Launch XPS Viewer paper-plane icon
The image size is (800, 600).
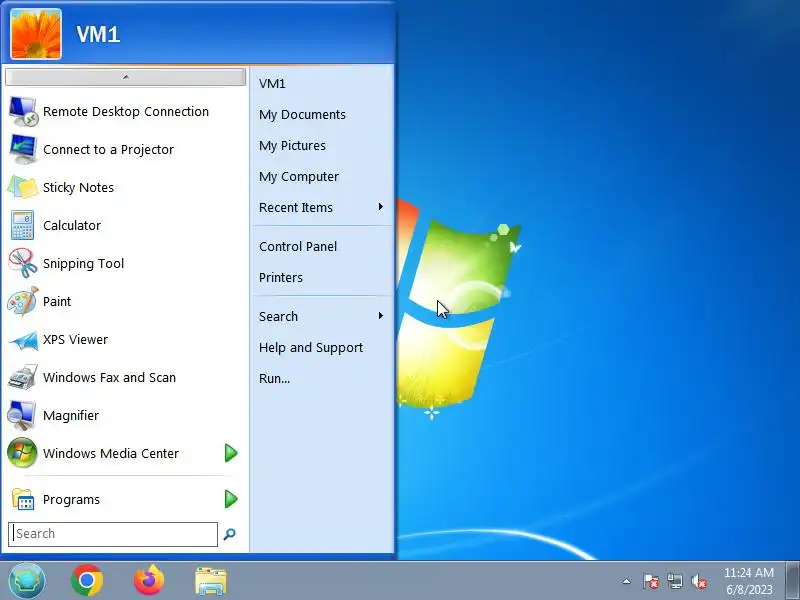click(23, 340)
